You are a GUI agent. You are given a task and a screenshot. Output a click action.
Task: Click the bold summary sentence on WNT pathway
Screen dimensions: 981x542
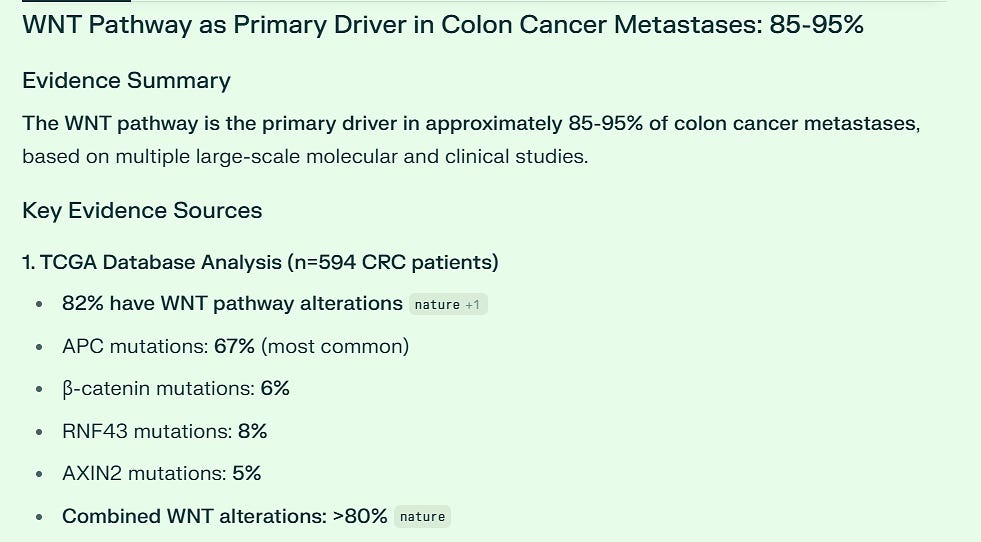[471, 123]
